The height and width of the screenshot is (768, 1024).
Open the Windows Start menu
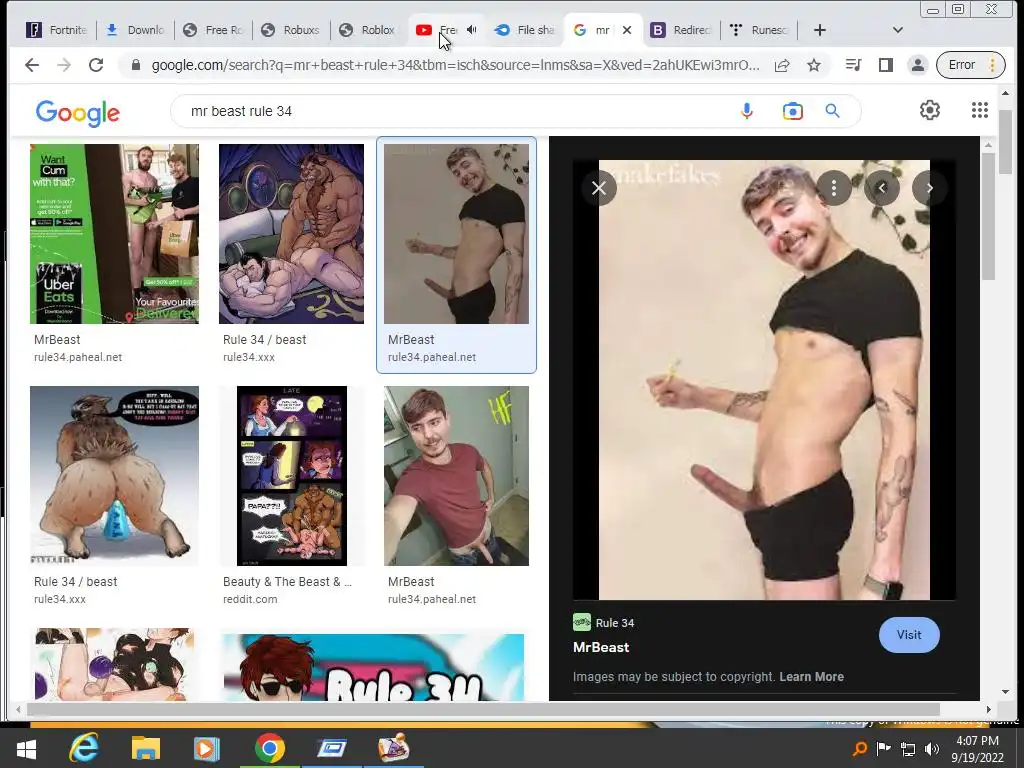point(26,748)
